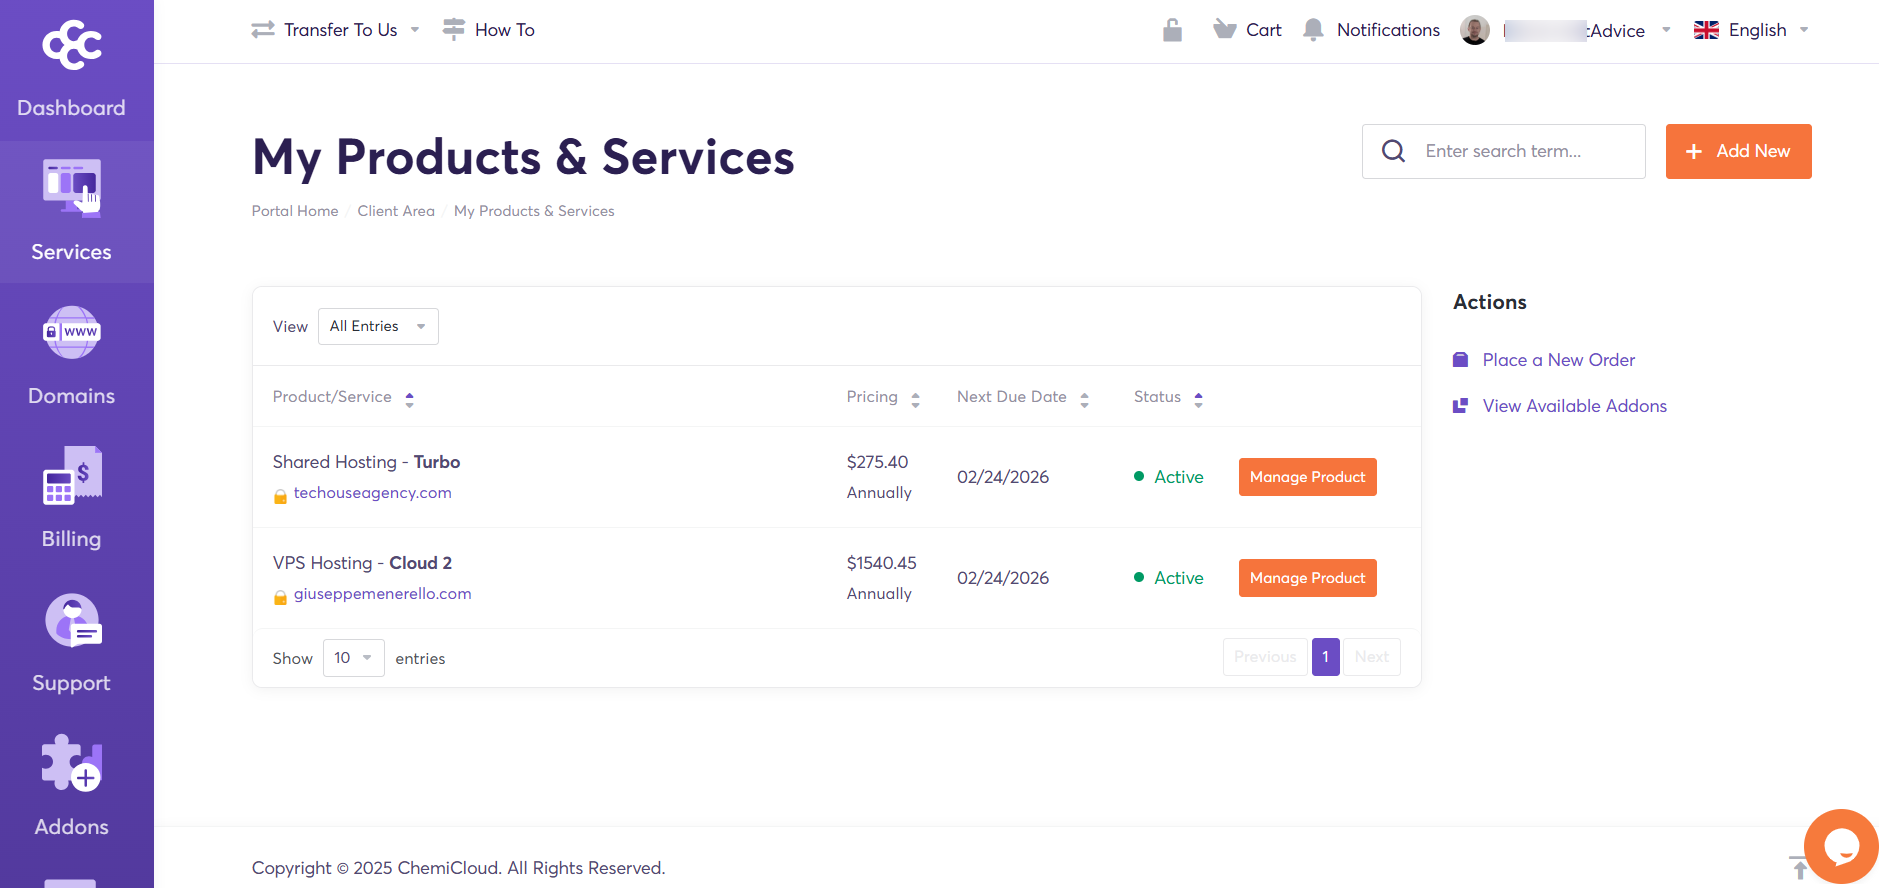Click the Transfer To Us arrows icon
This screenshot has height=888, width=1879.
pos(263,30)
